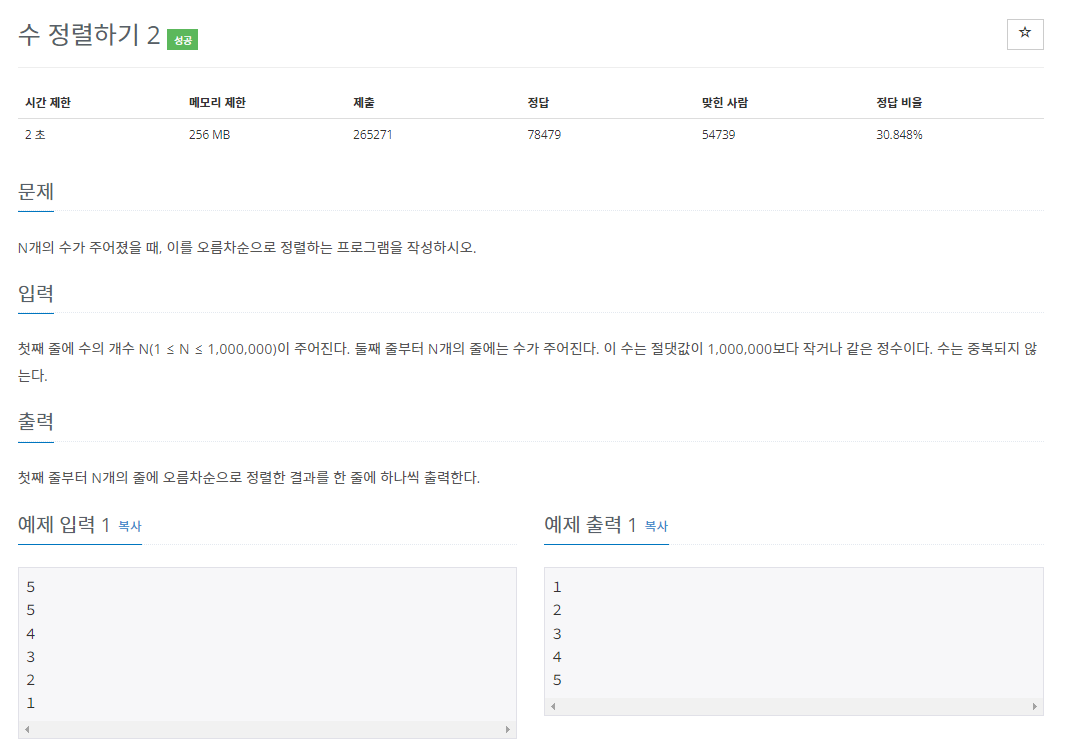Click right arrow of output scrollbar
This screenshot has height=754, width=1066.
(1034, 706)
